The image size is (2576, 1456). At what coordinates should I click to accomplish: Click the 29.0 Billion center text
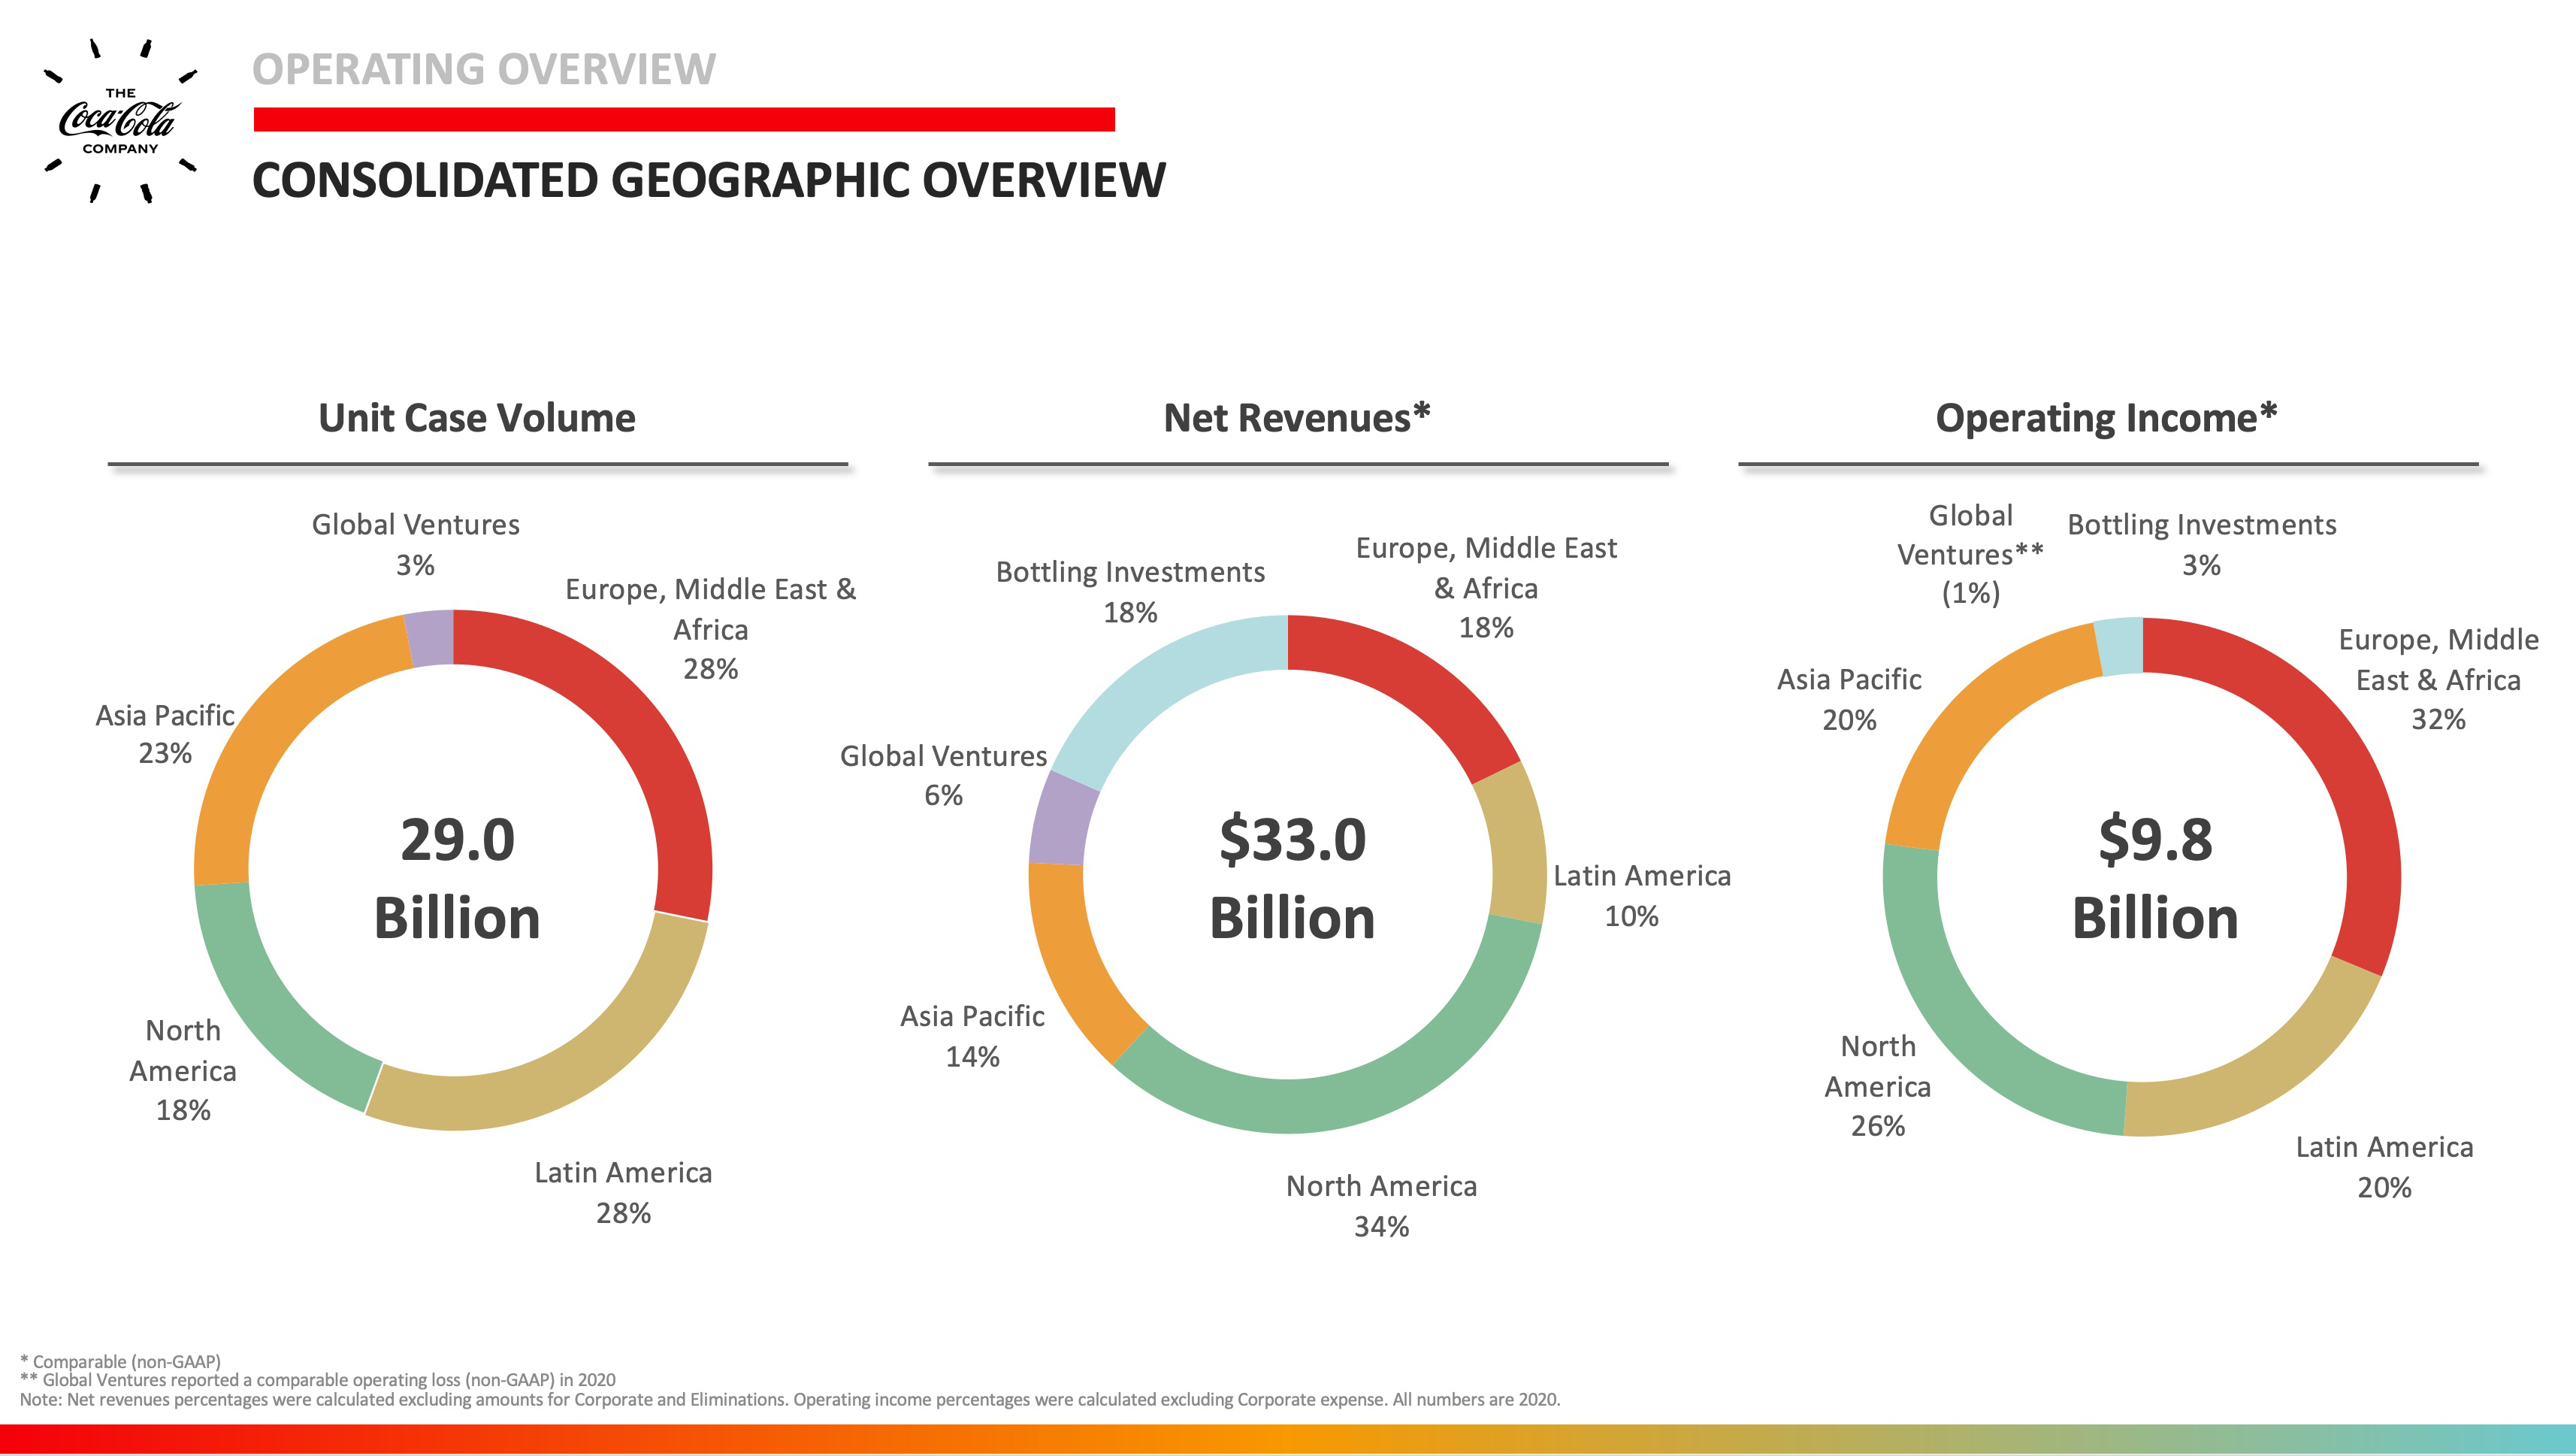click(457, 878)
